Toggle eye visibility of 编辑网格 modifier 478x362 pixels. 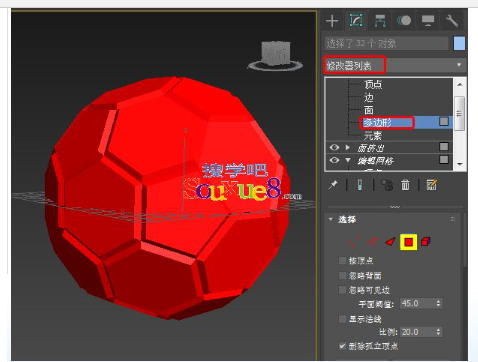pos(334,160)
